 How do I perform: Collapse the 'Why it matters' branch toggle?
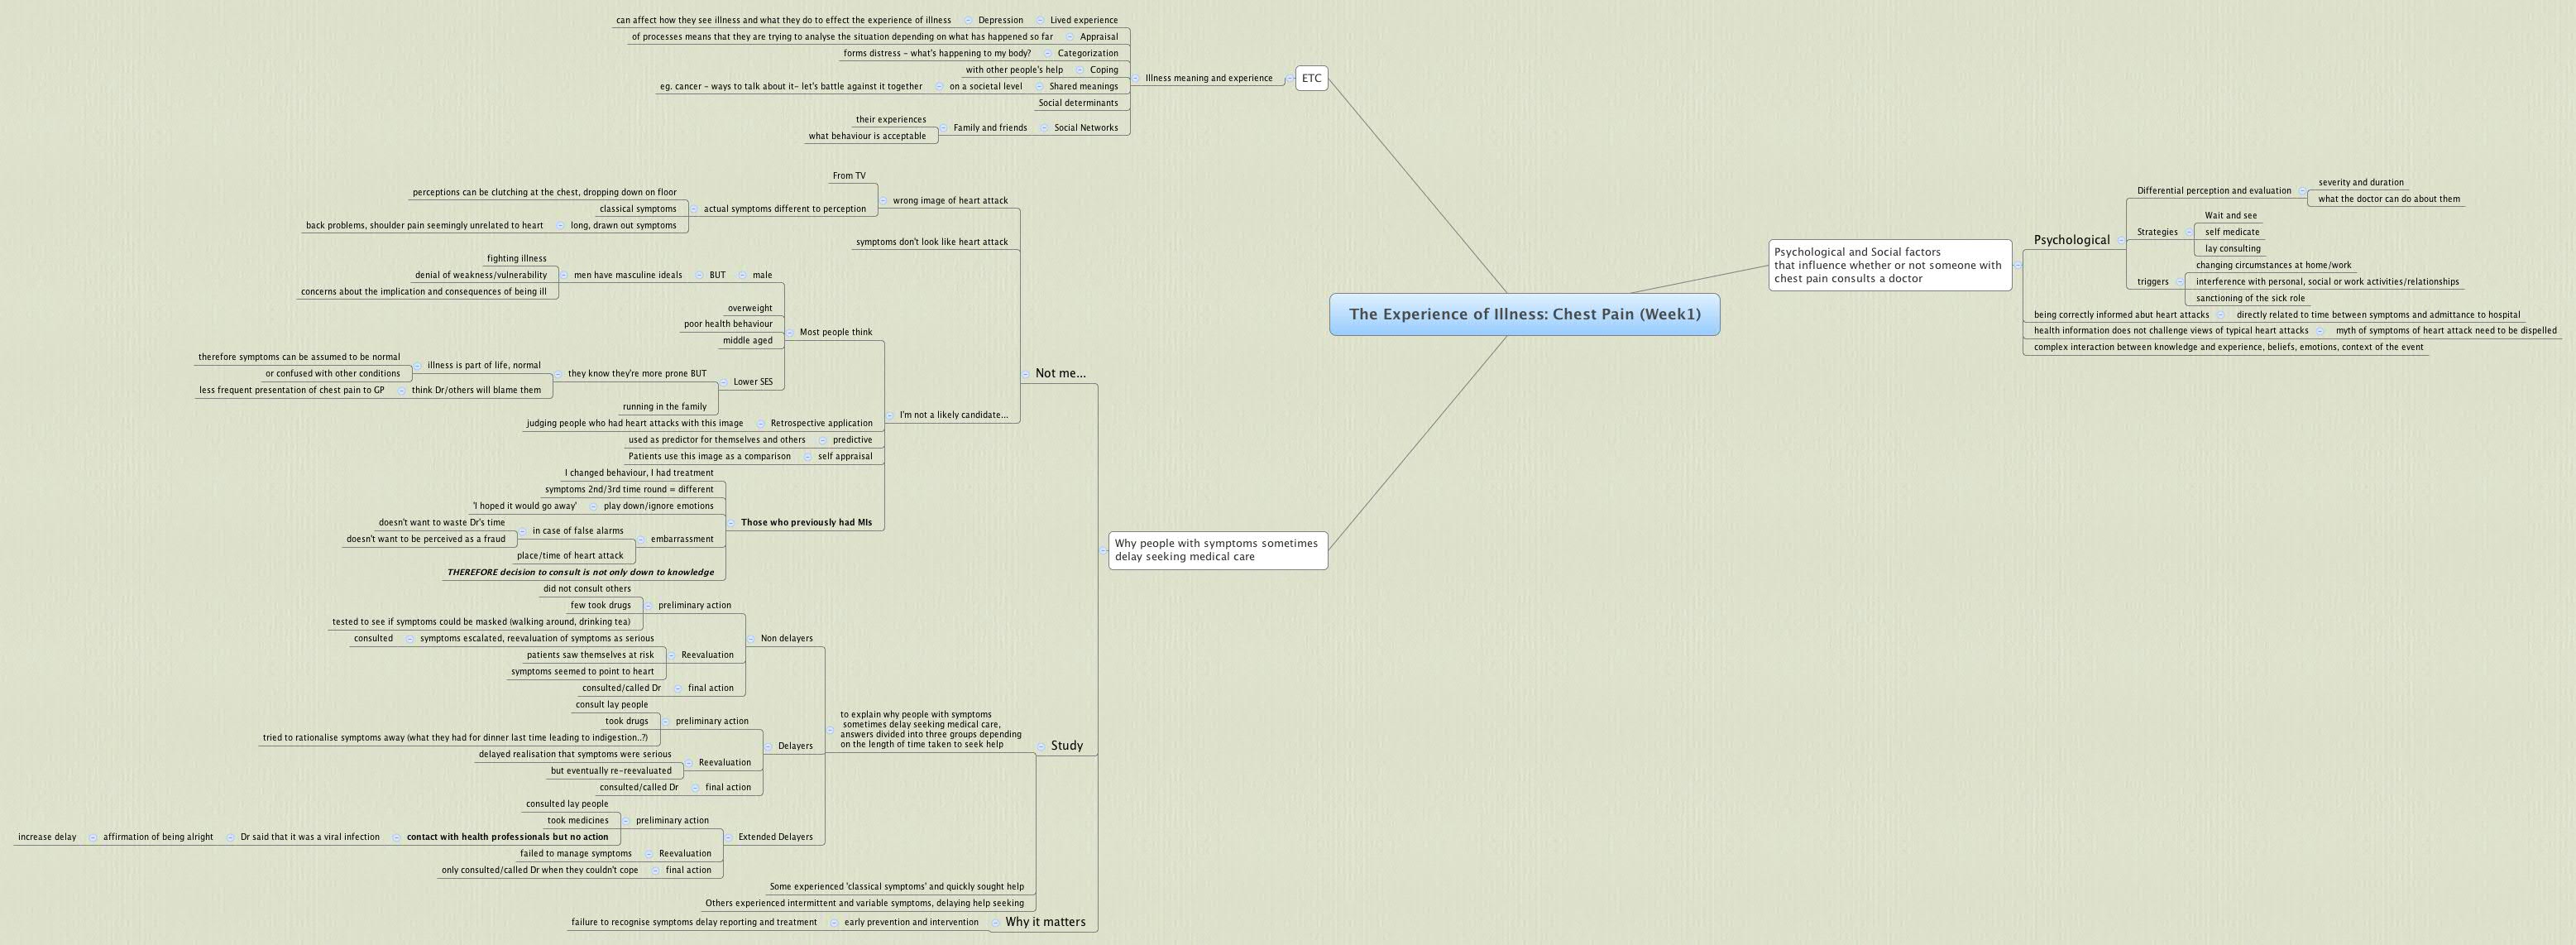coord(995,922)
